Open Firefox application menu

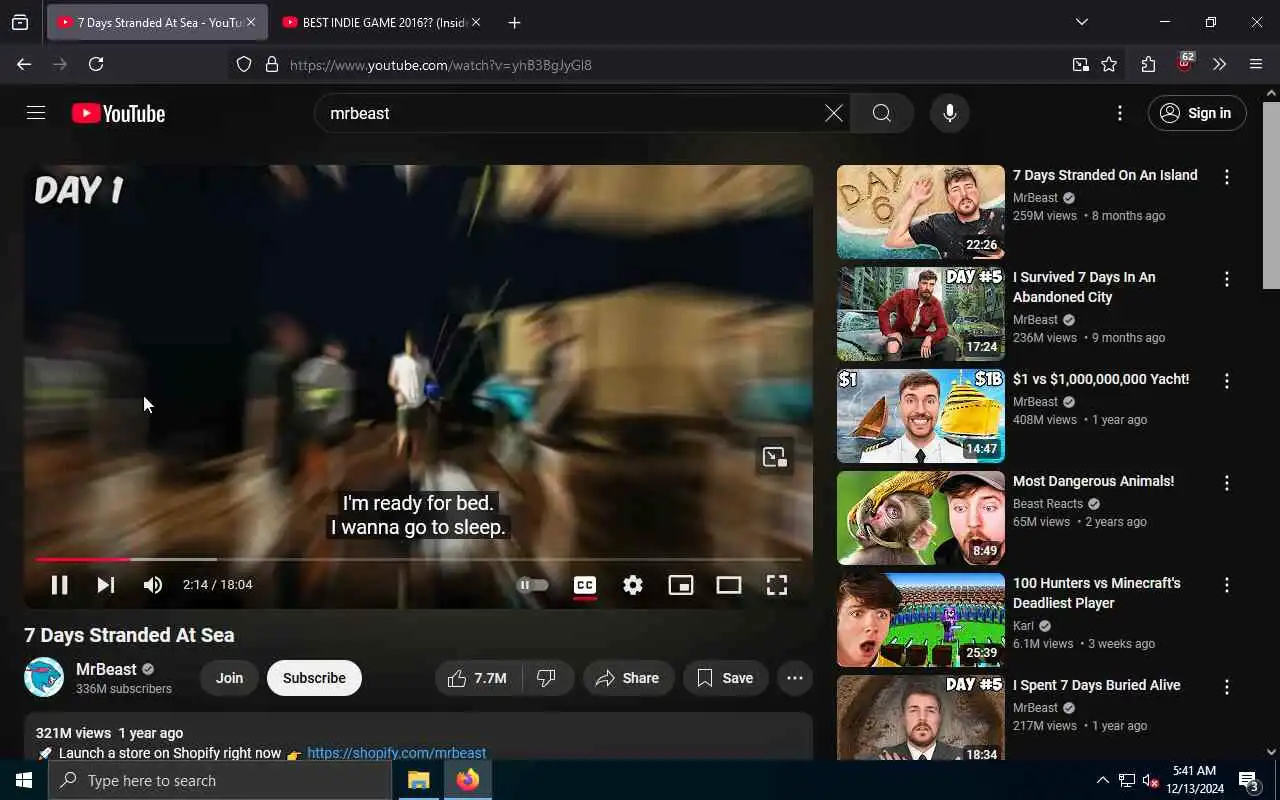point(1256,64)
